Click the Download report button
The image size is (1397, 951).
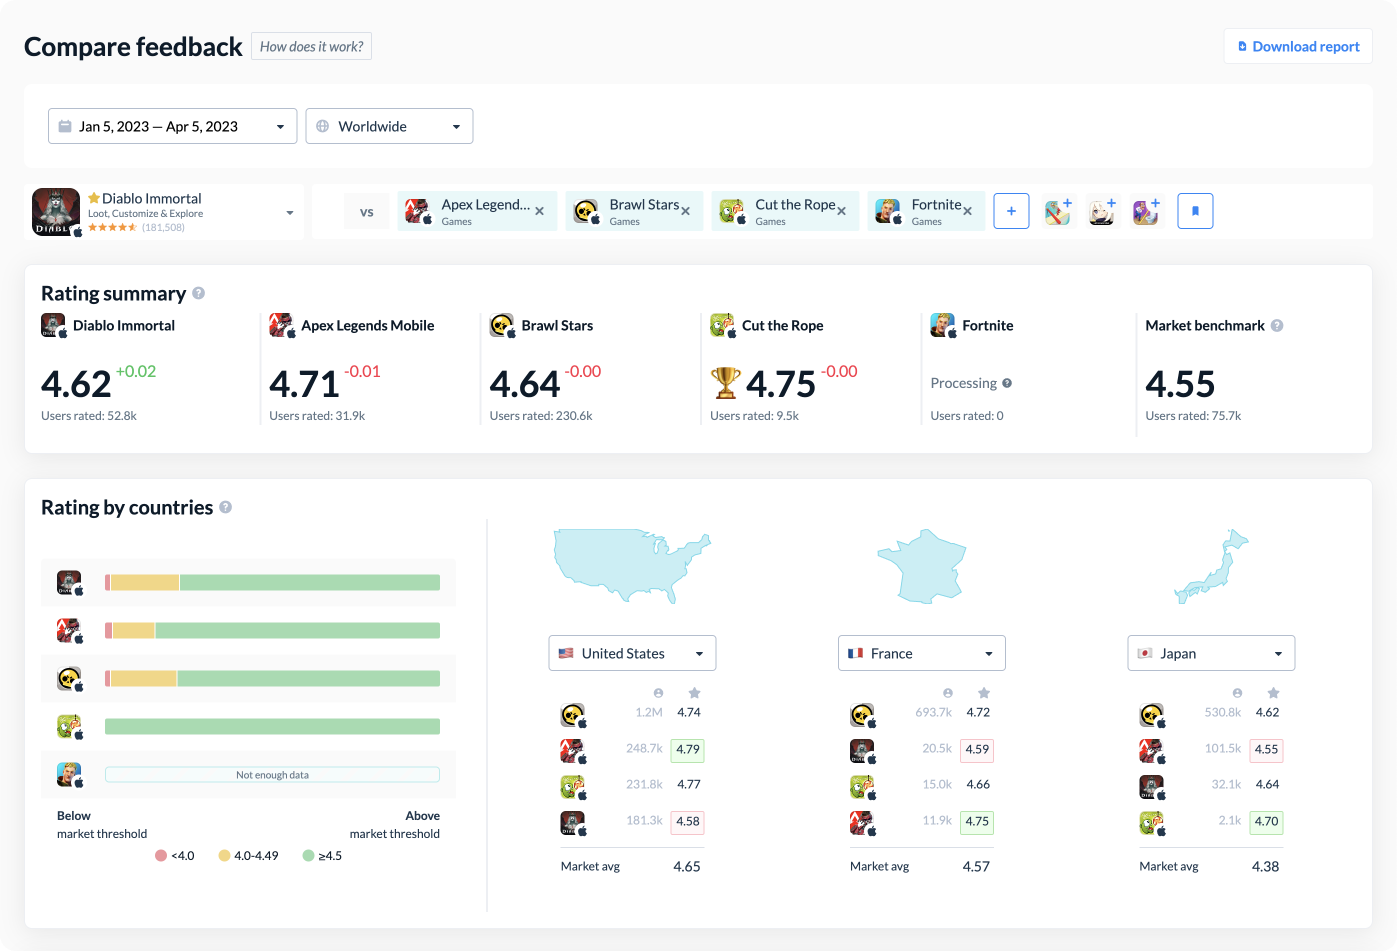pyautogui.click(x=1298, y=46)
